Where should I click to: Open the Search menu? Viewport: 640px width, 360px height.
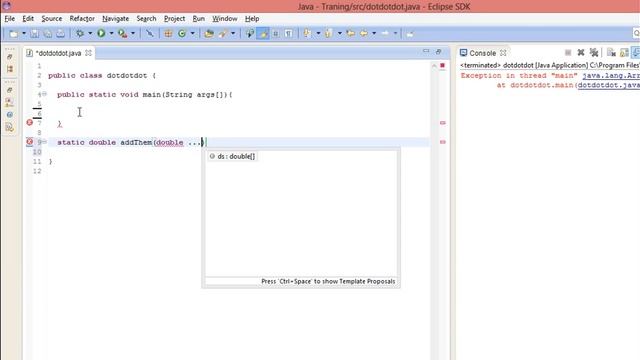tap(146, 19)
